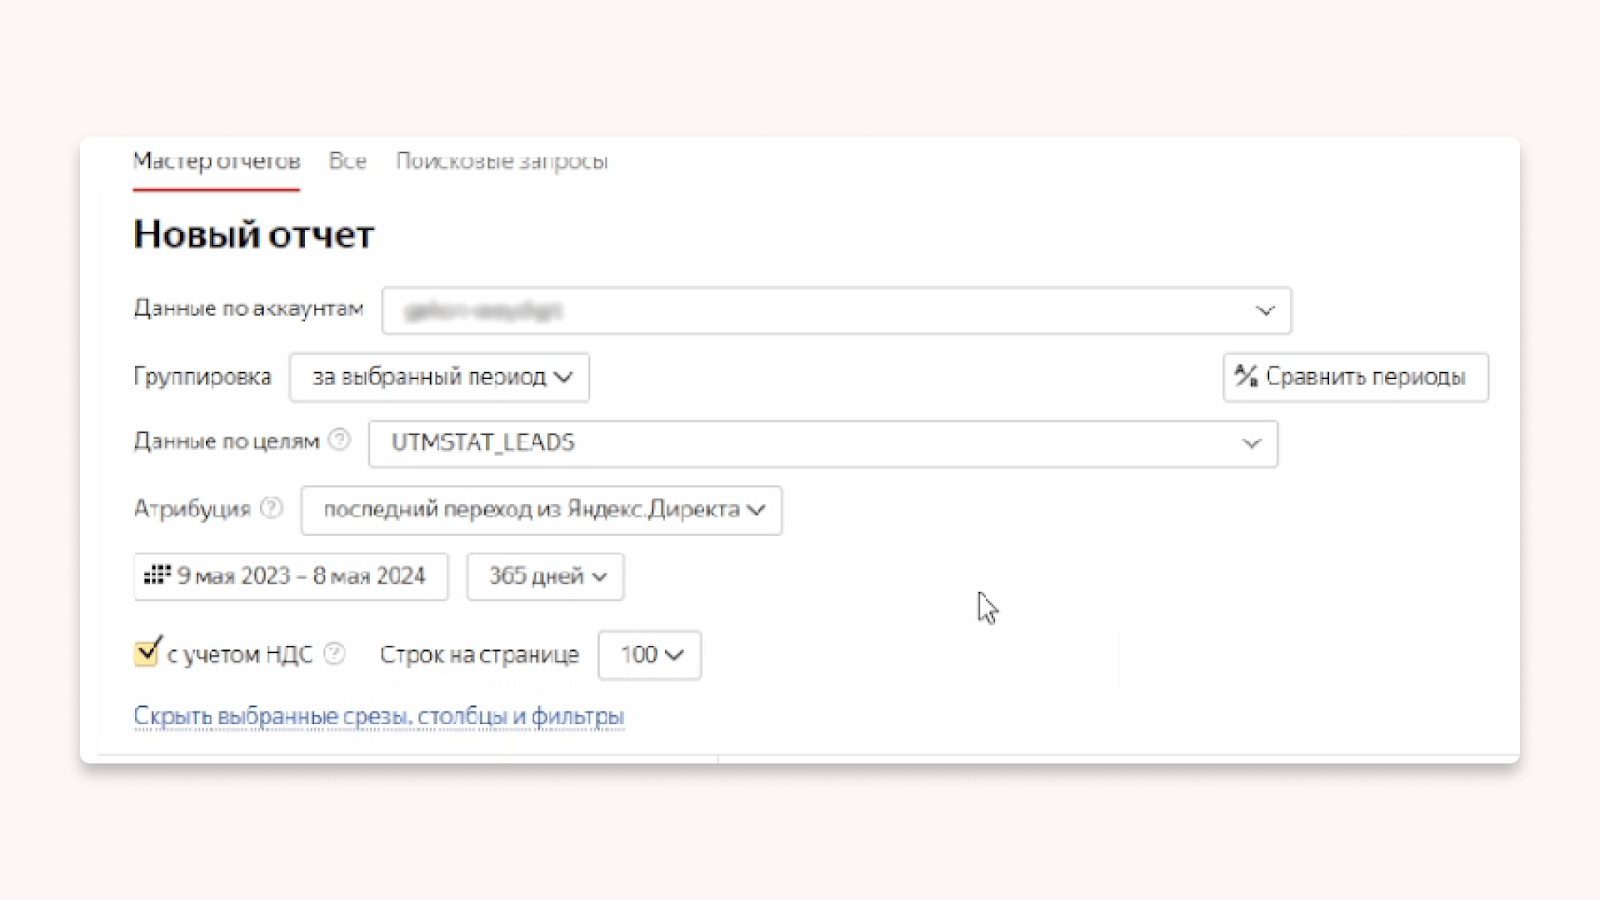Click help icon next to с учетом НДС
The height and width of the screenshot is (900, 1600).
[x=335, y=654]
